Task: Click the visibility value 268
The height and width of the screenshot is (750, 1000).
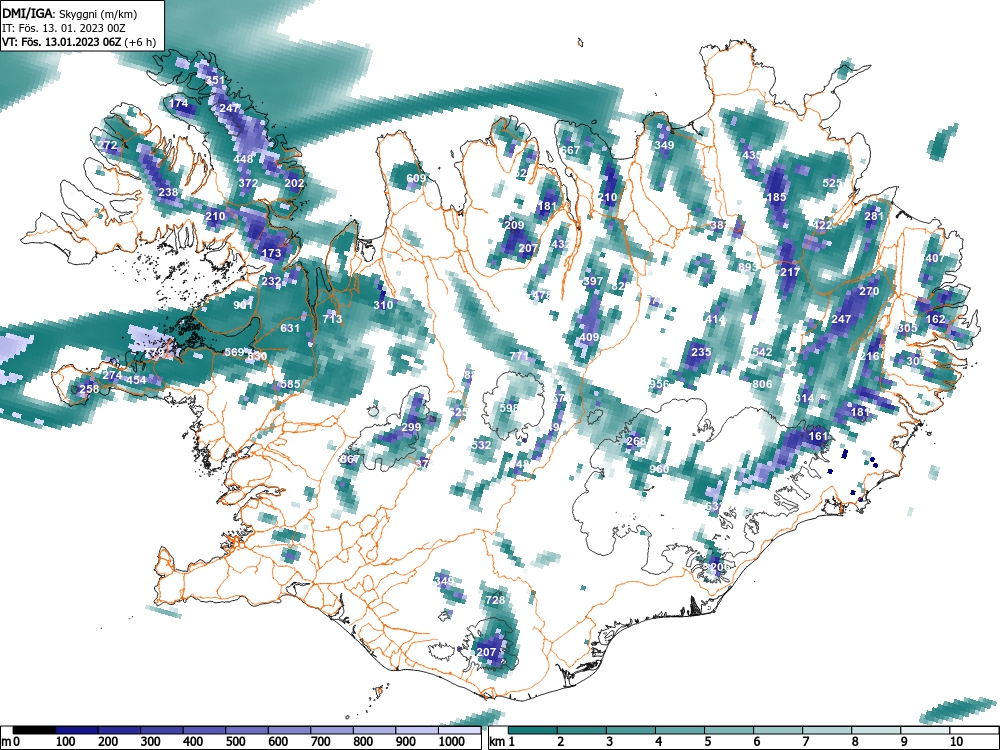Action: (x=636, y=441)
